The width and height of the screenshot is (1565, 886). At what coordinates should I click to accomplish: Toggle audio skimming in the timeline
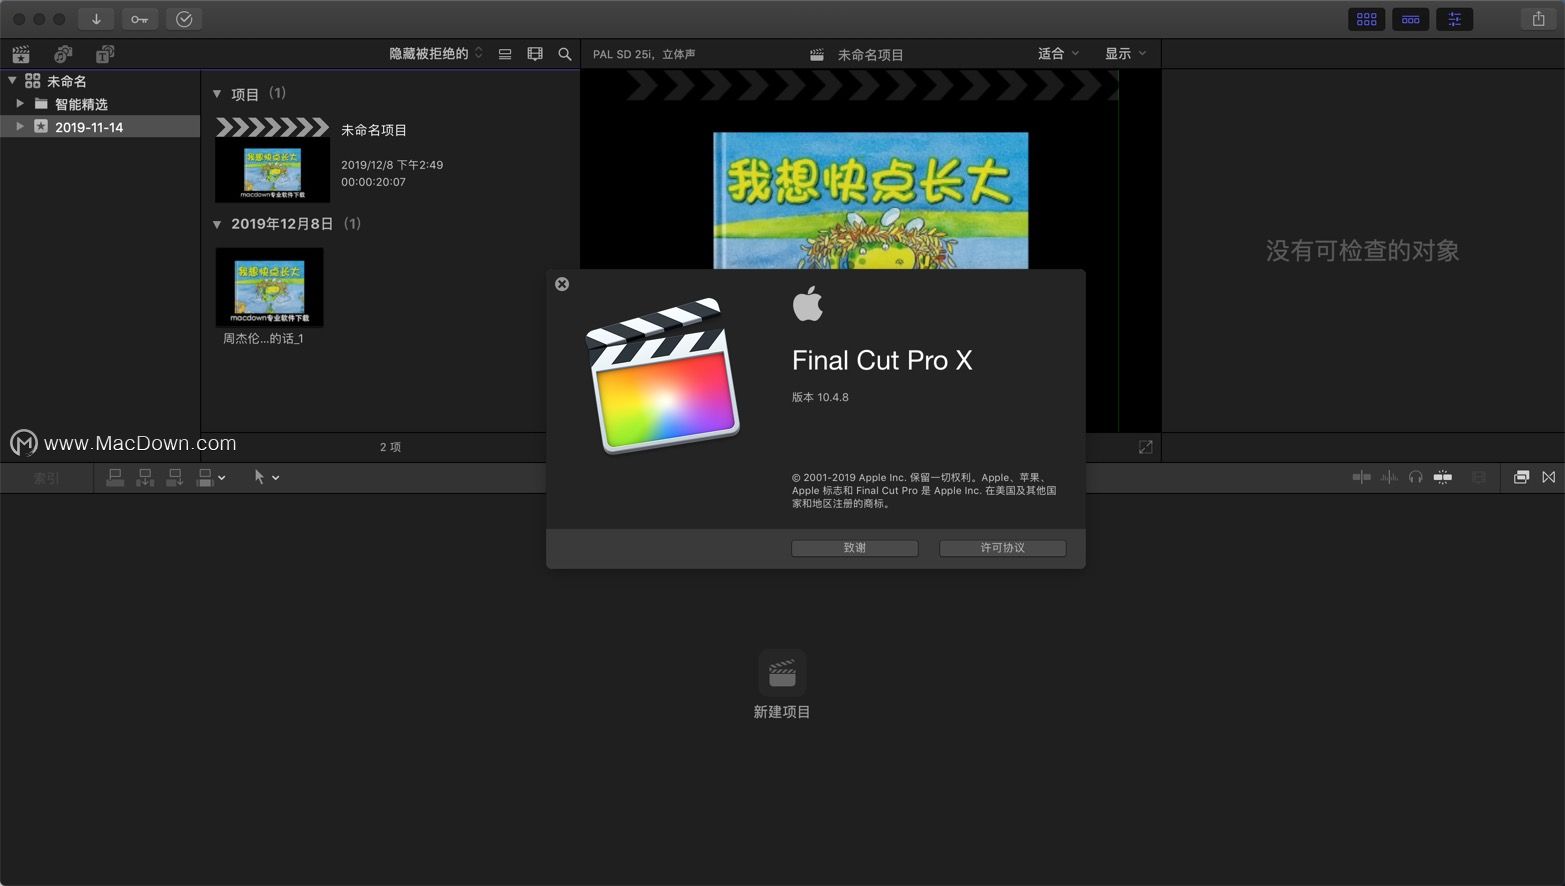[1388, 477]
